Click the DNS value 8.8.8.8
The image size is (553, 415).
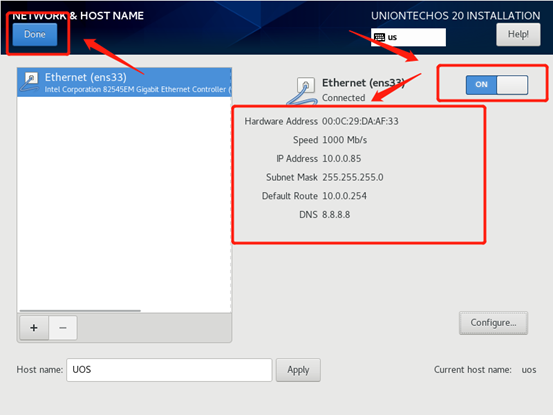tap(336, 215)
